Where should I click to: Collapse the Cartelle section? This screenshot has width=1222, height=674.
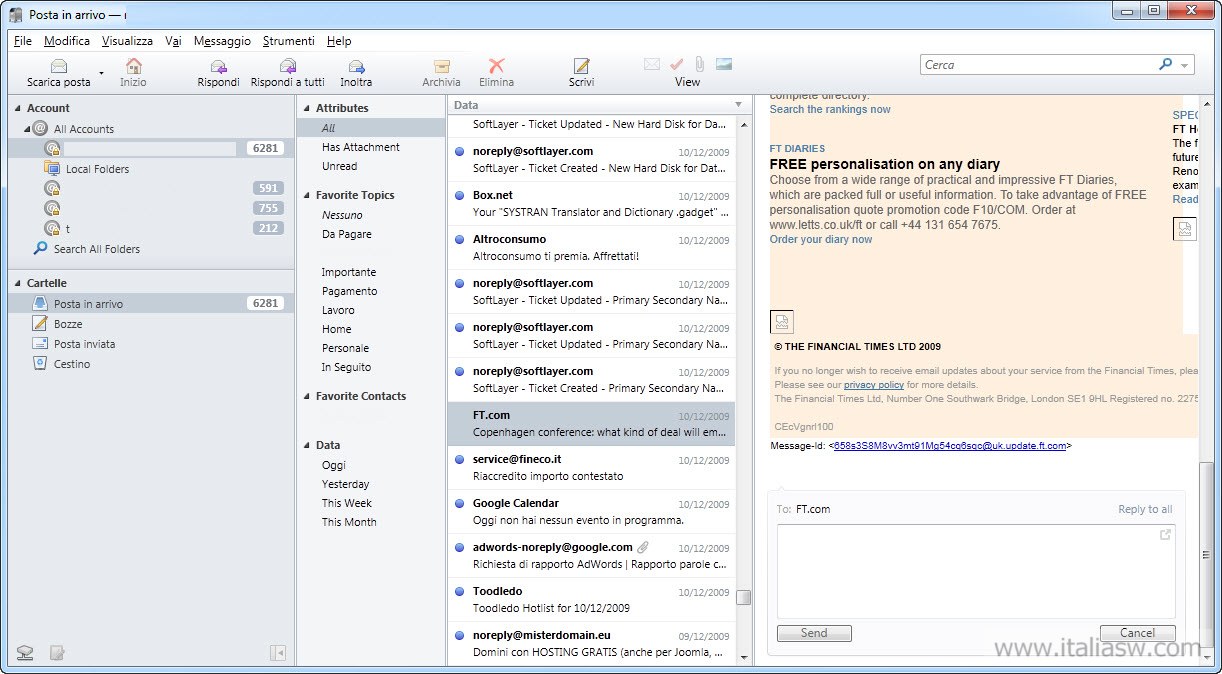[18, 283]
